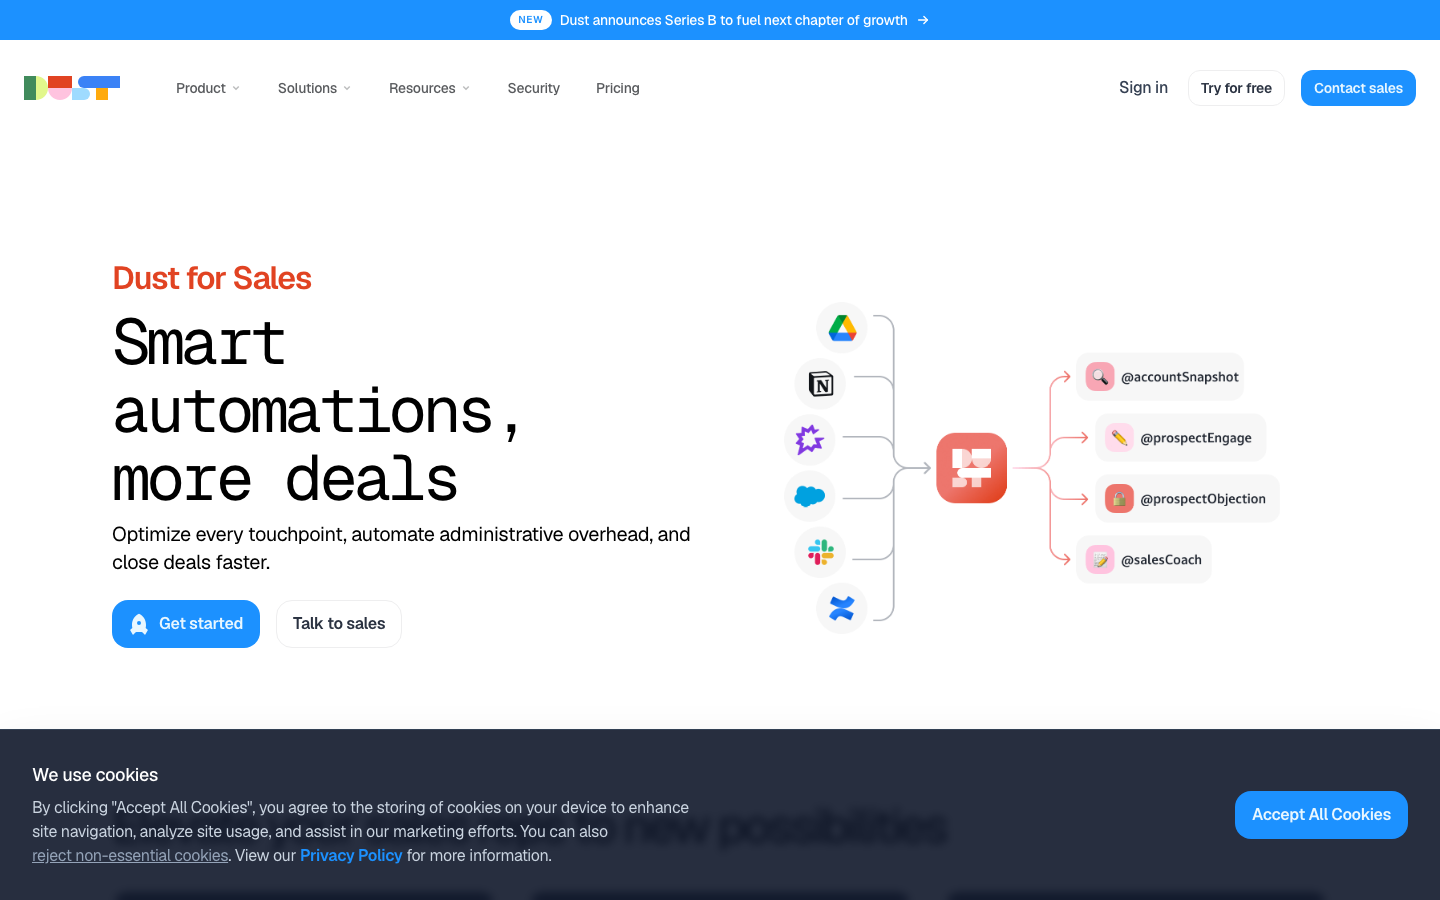Open the Security page

click(x=534, y=88)
